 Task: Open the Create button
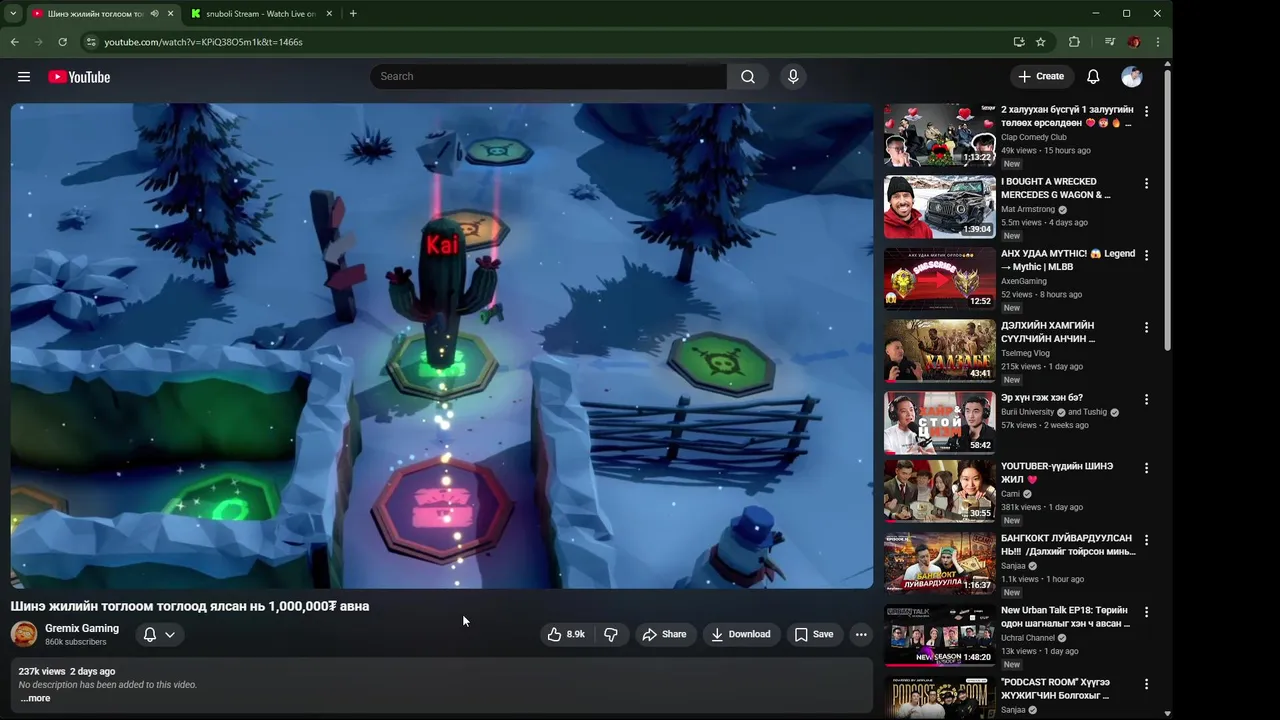1041,77
